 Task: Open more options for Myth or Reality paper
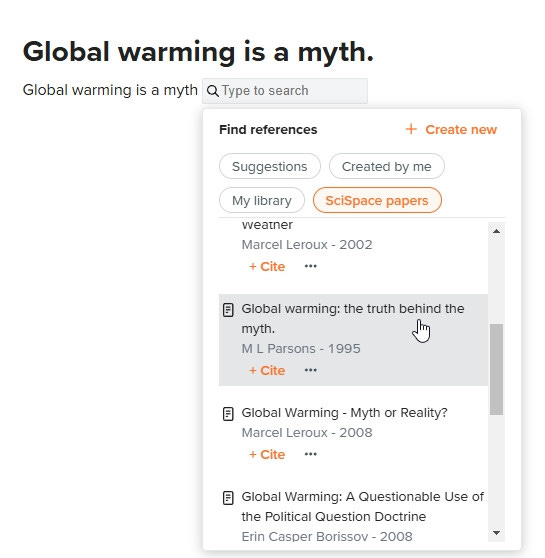310,454
